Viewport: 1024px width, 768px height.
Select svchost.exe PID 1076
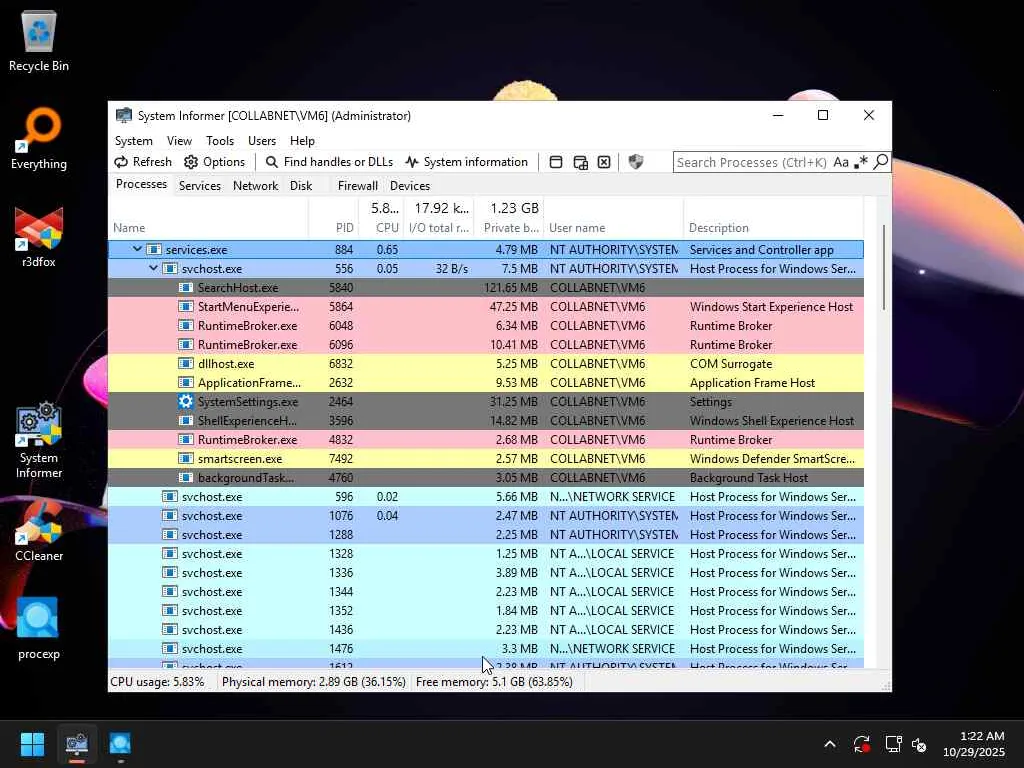click(486, 515)
